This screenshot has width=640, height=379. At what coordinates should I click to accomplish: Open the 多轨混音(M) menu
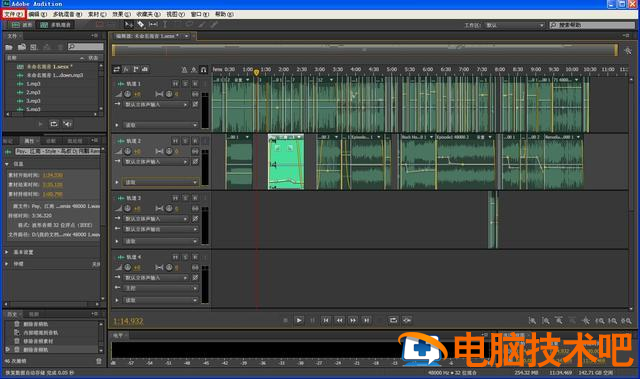point(67,14)
